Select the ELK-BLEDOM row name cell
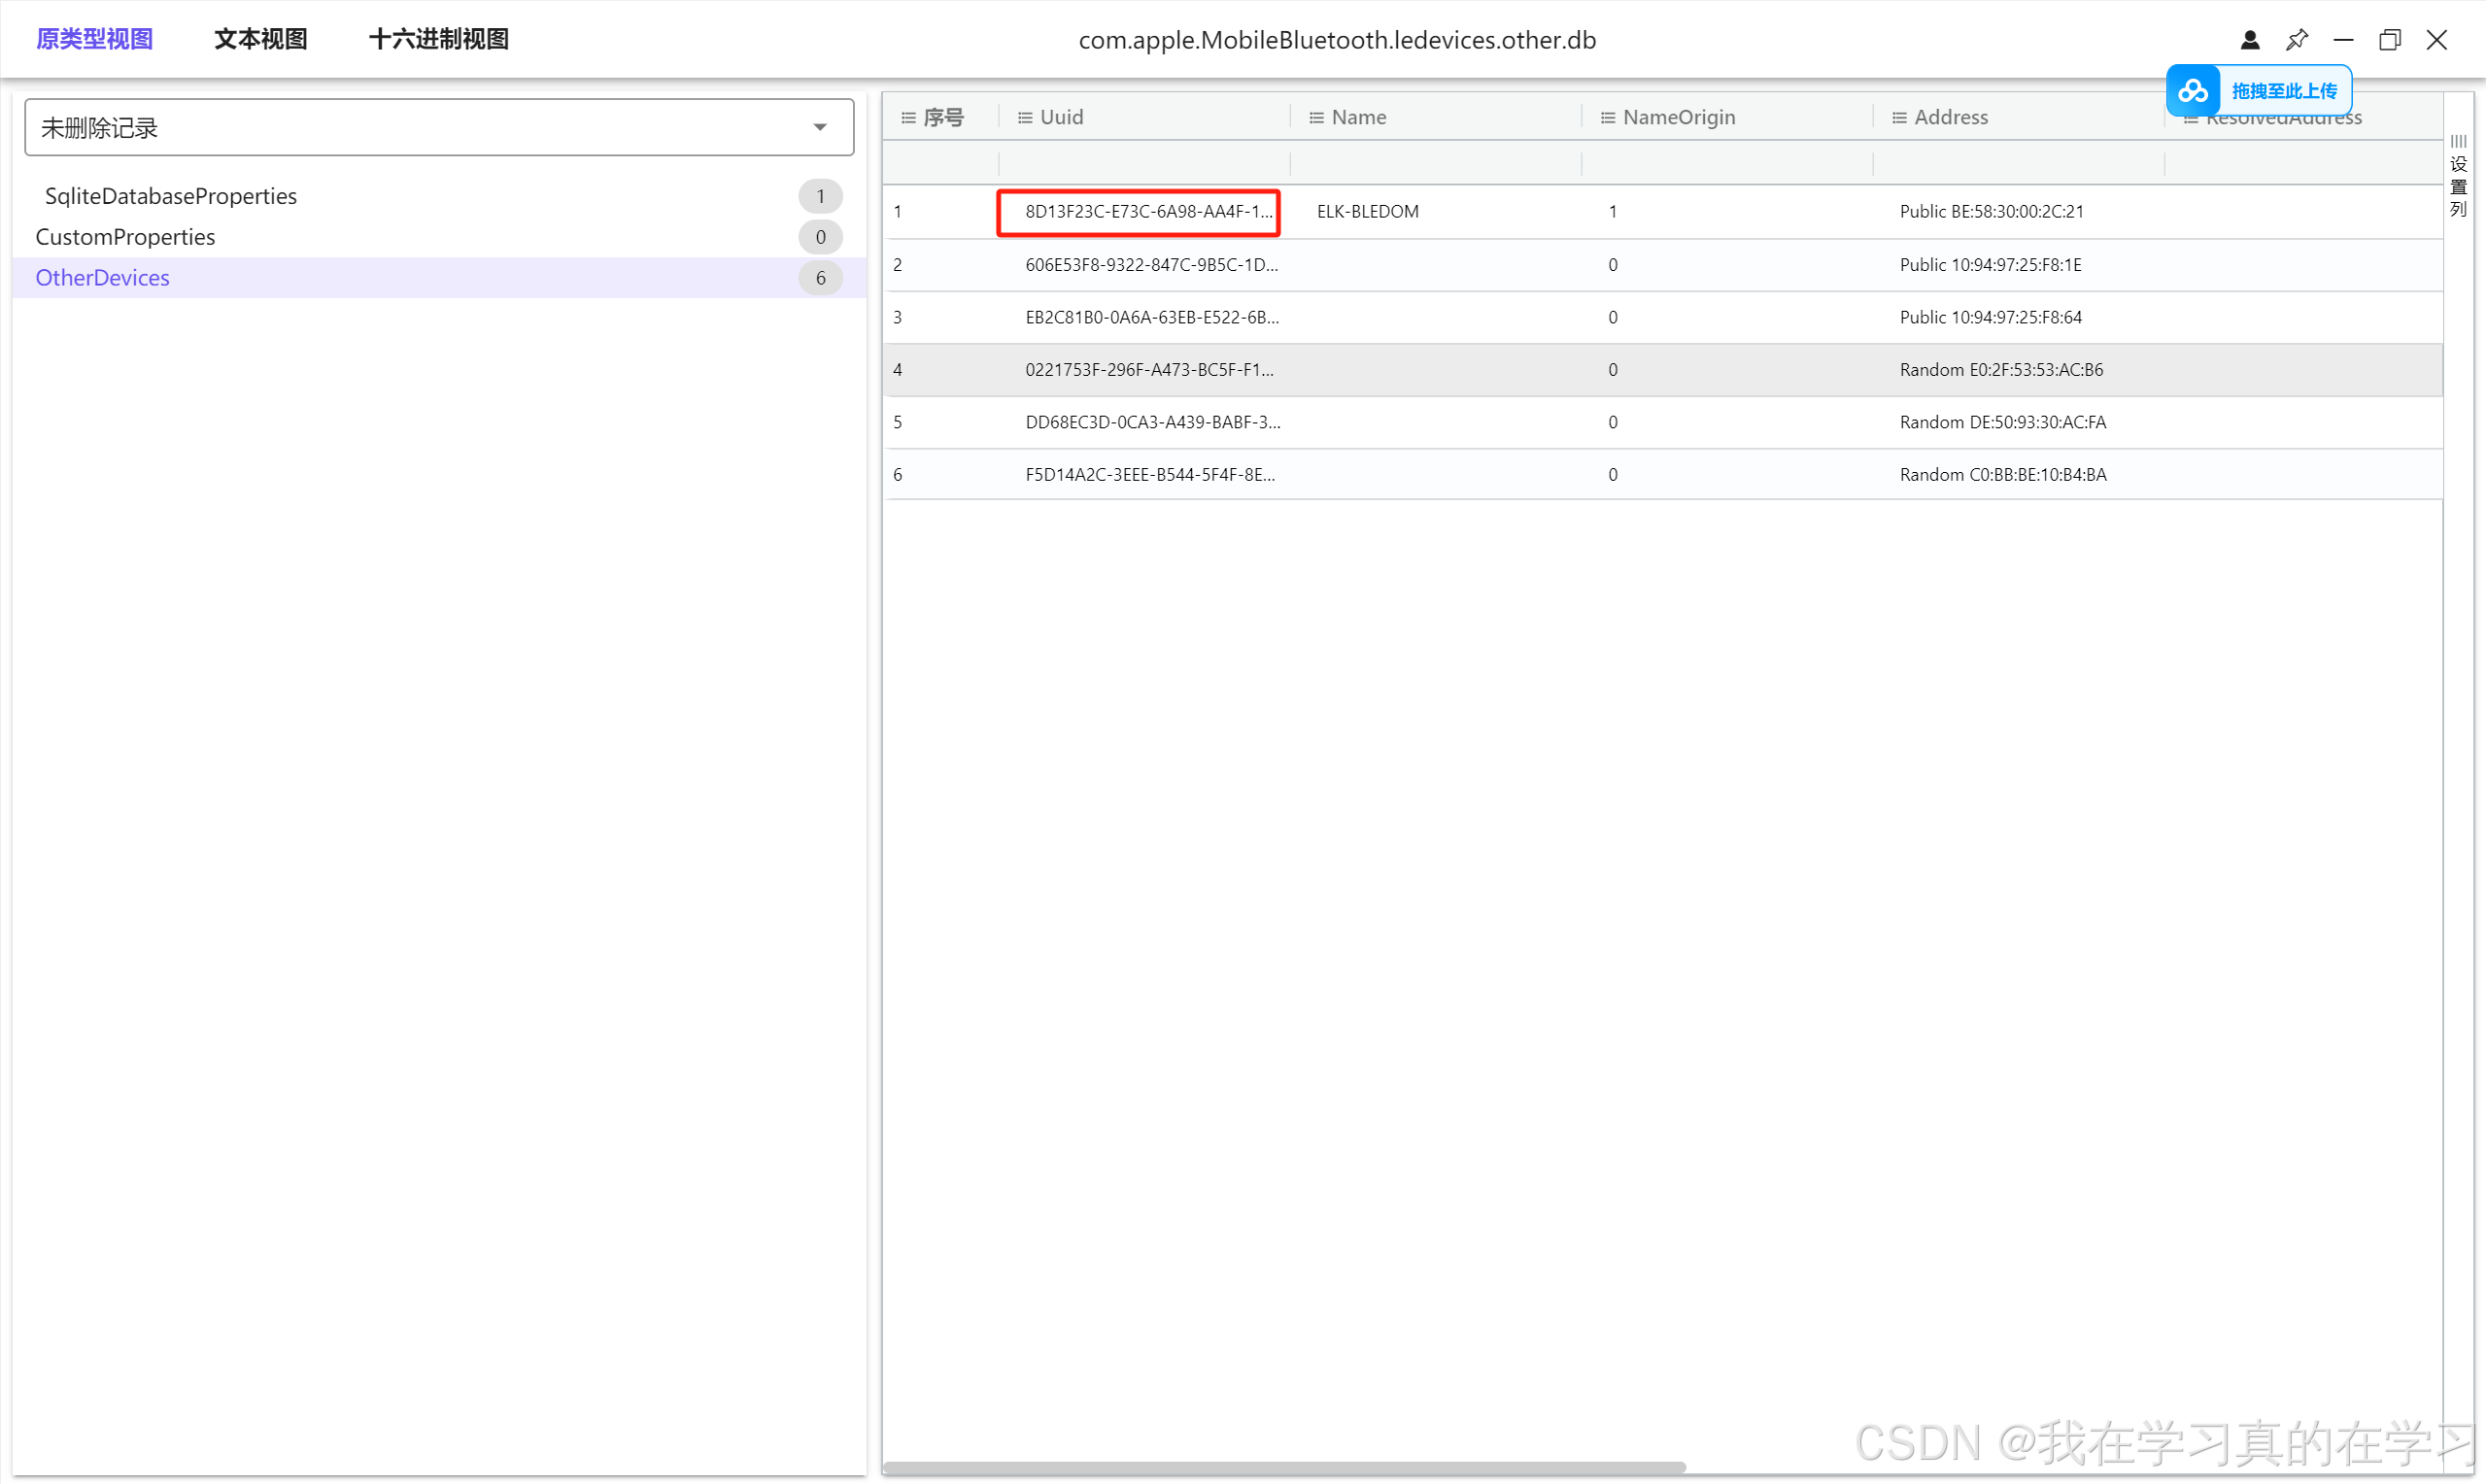 coord(1367,212)
